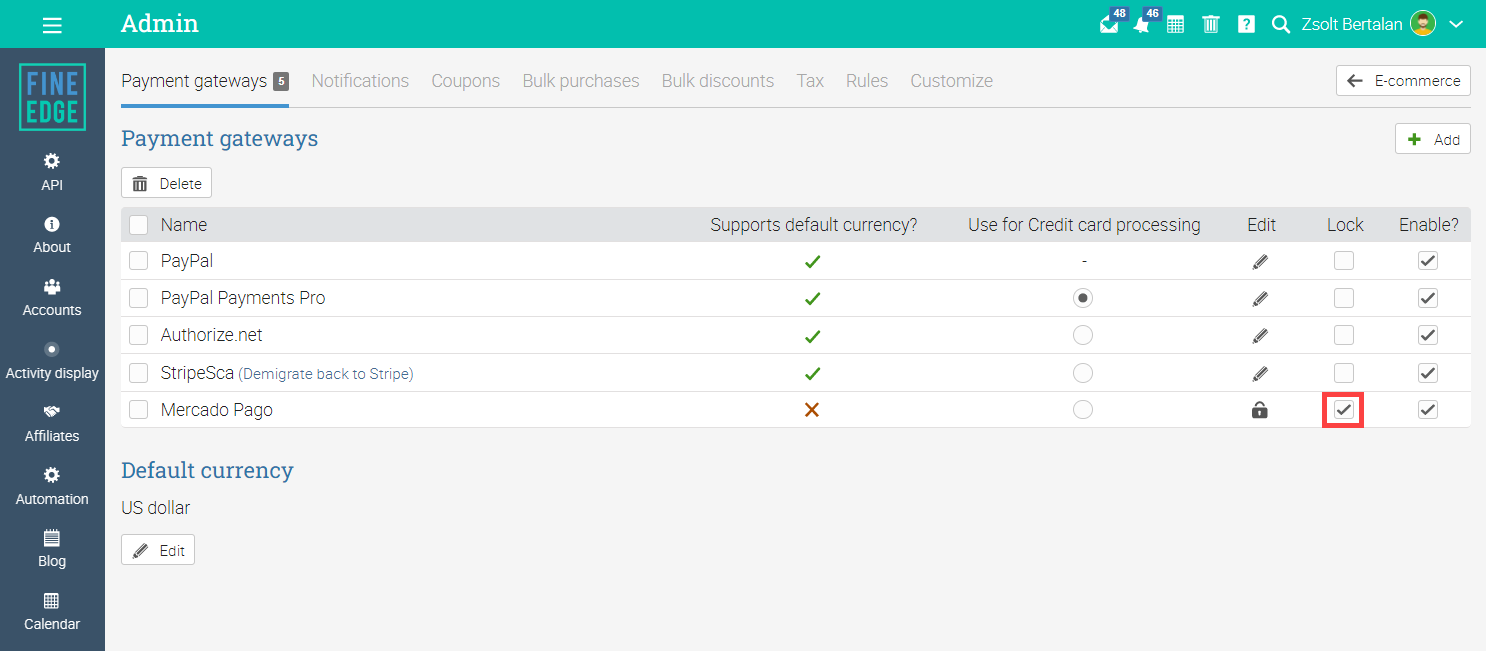Screen dimensions: 1486x651
Task: Toggle Enable checkbox for PayPal Payments Pro
Action: [x=1428, y=298]
